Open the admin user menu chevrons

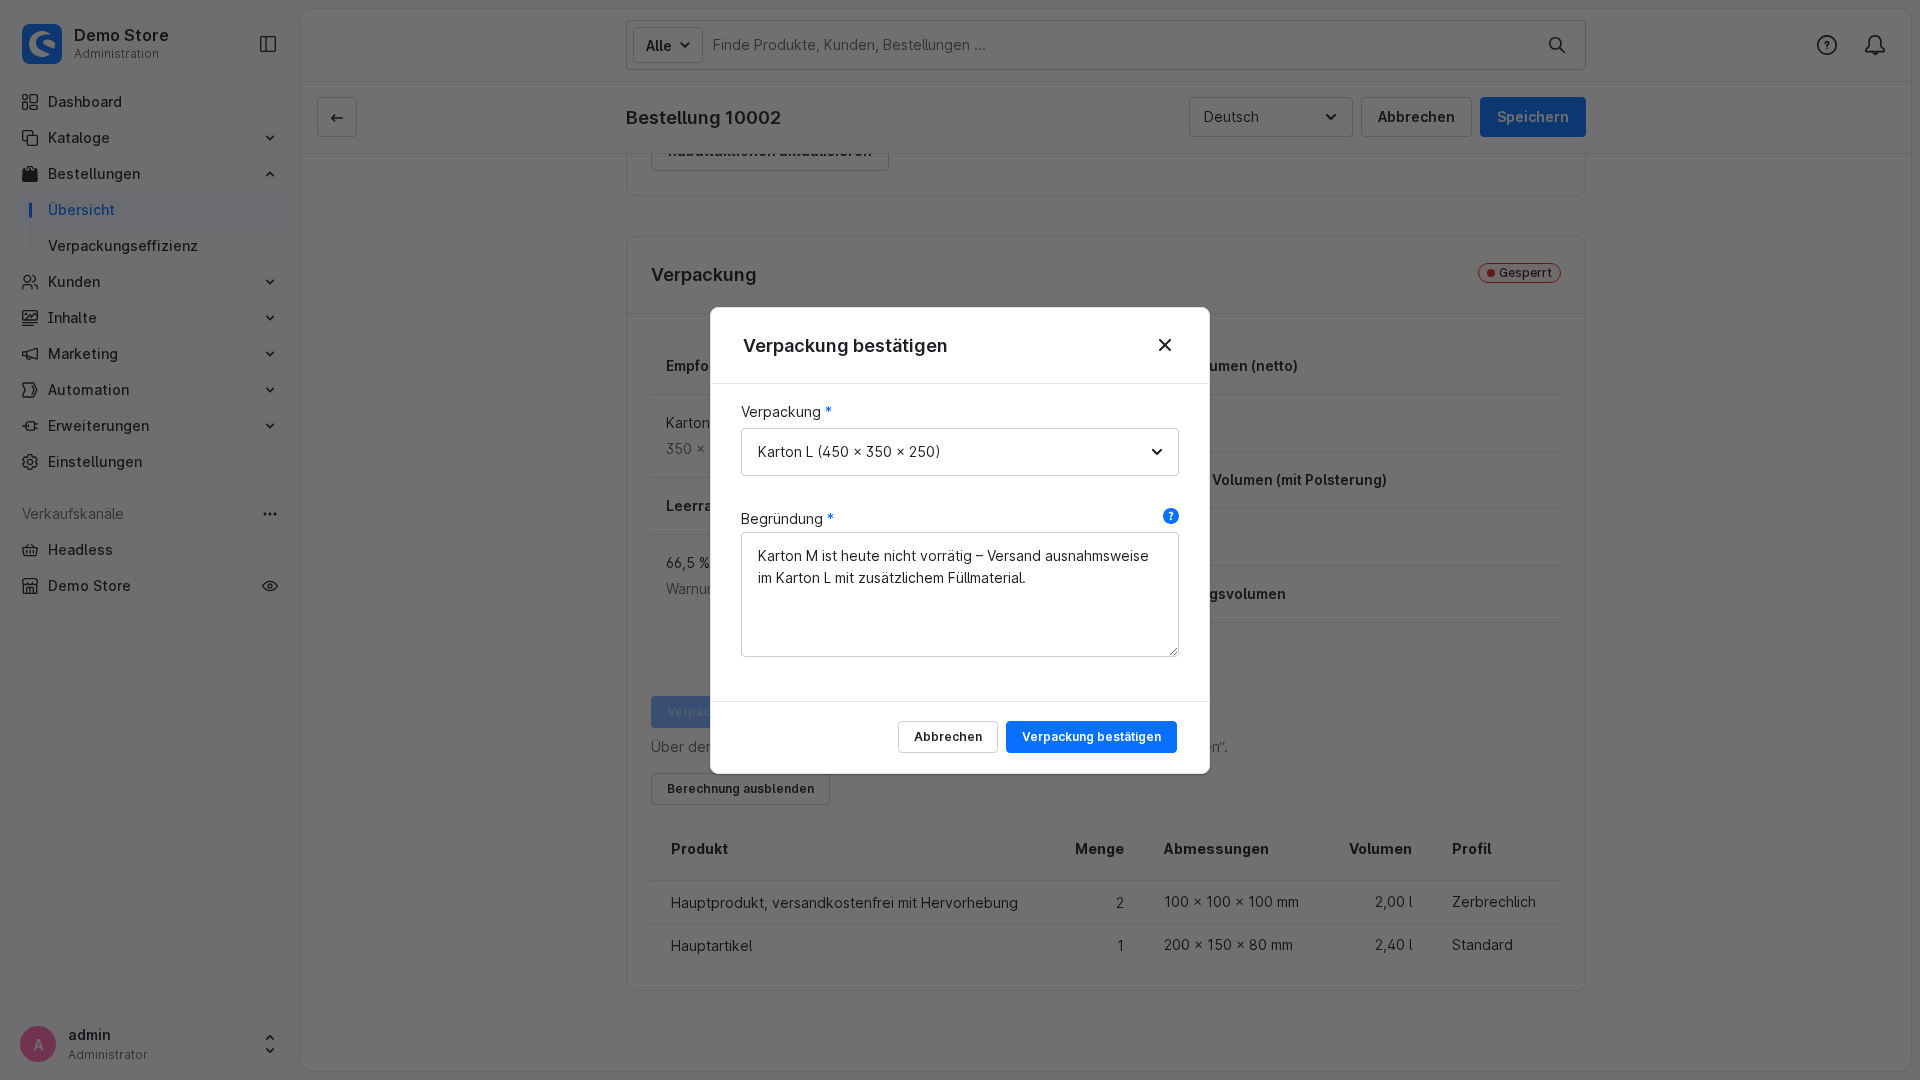(x=270, y=1044)
